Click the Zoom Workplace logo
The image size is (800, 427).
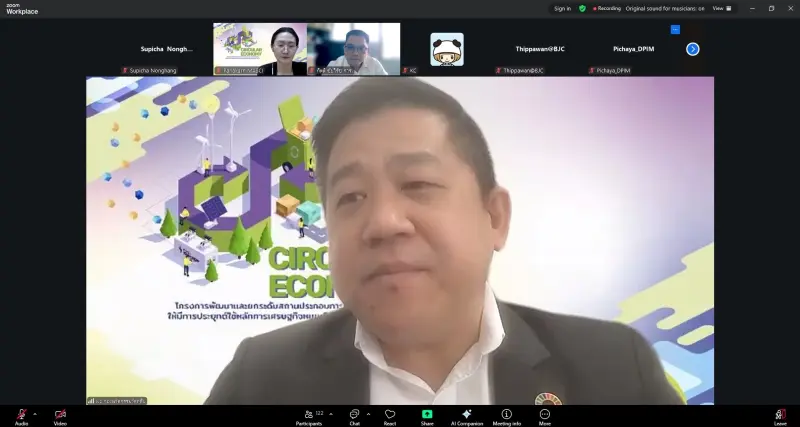22,9
